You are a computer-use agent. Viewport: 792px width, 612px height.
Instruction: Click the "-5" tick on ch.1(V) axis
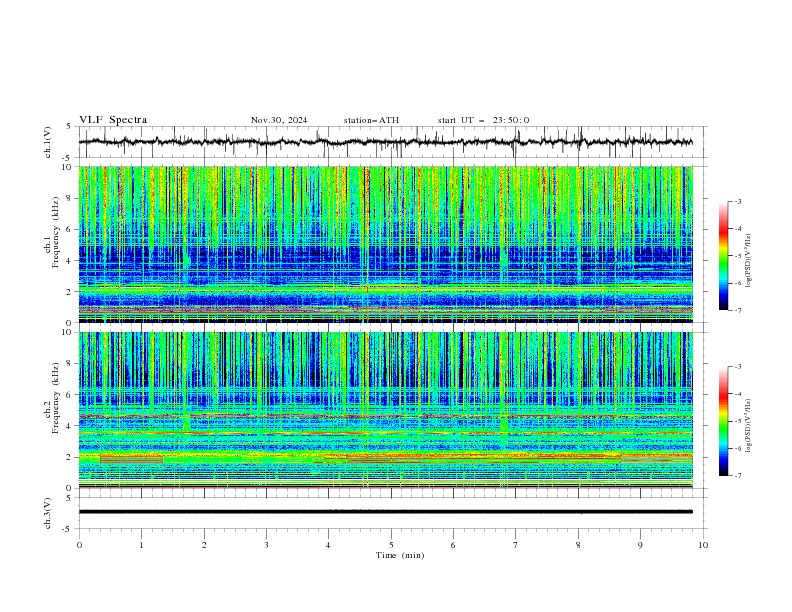pos(67,158)
